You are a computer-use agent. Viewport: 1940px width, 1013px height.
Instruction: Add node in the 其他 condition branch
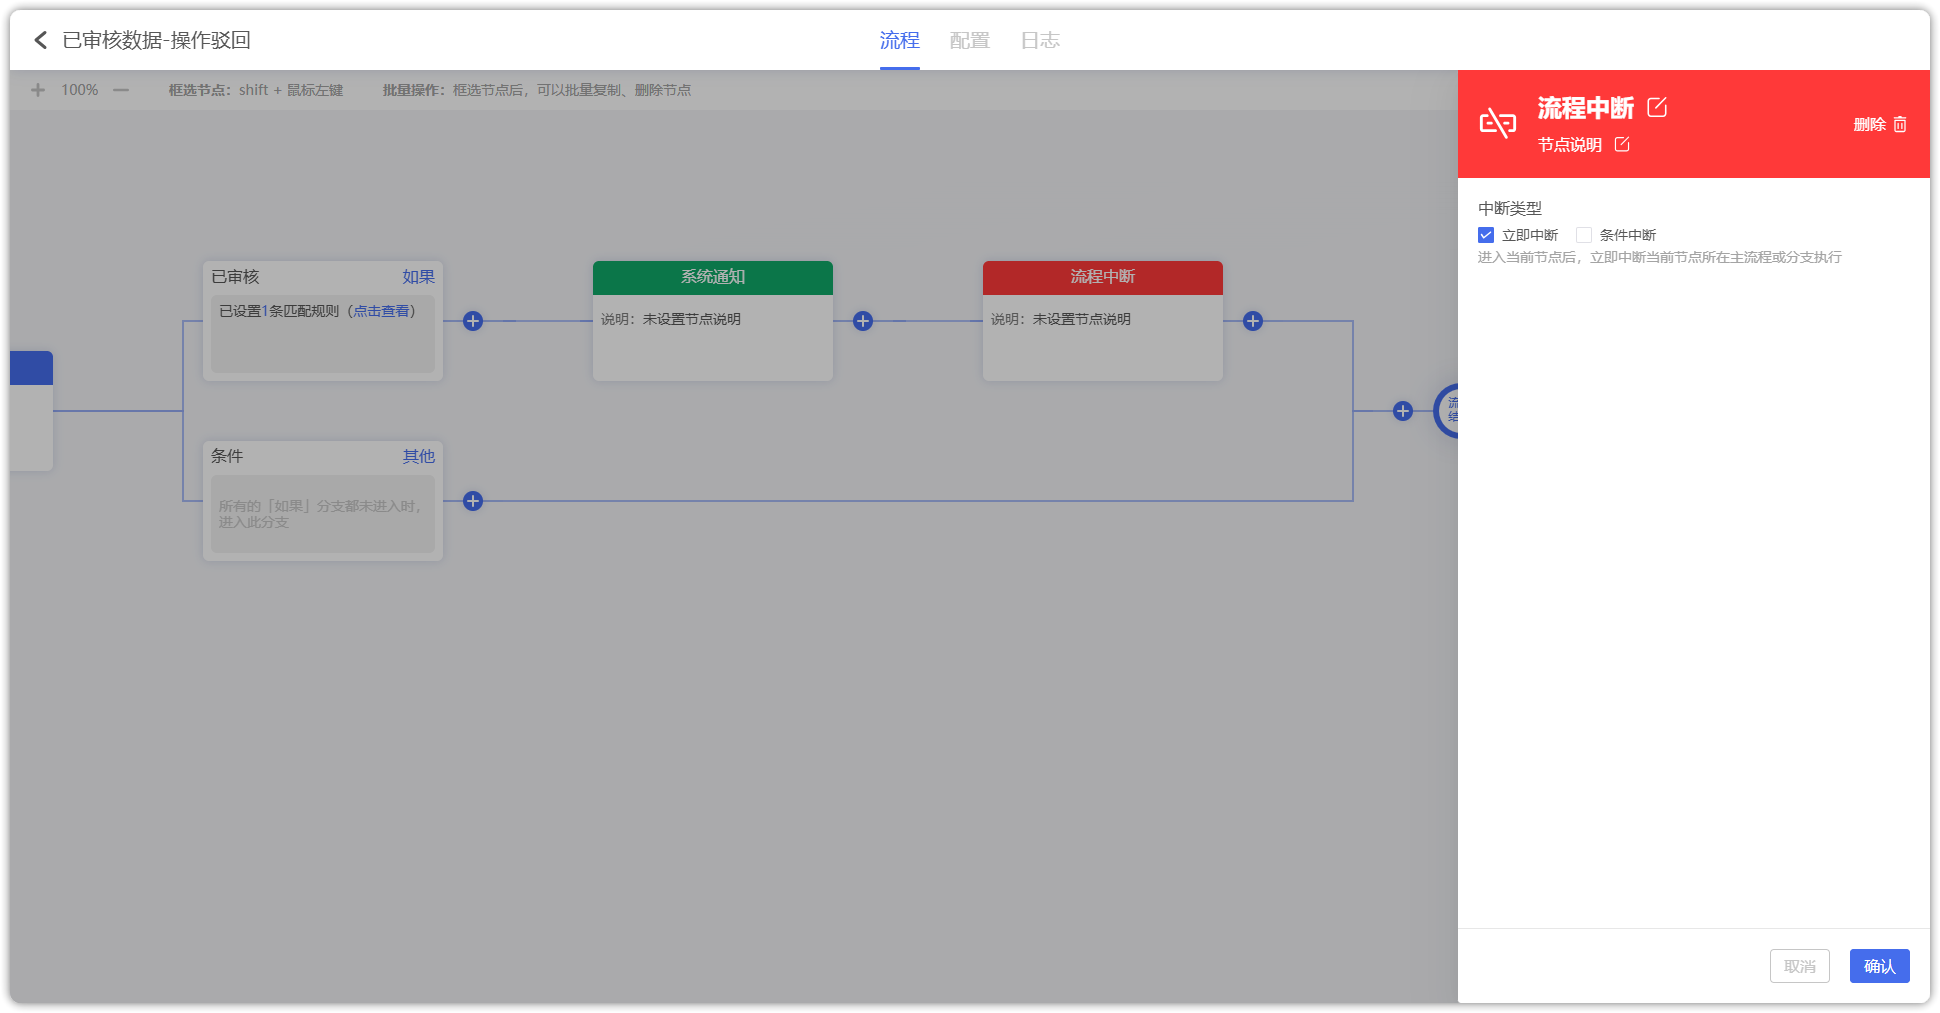(x=473, y=501)
